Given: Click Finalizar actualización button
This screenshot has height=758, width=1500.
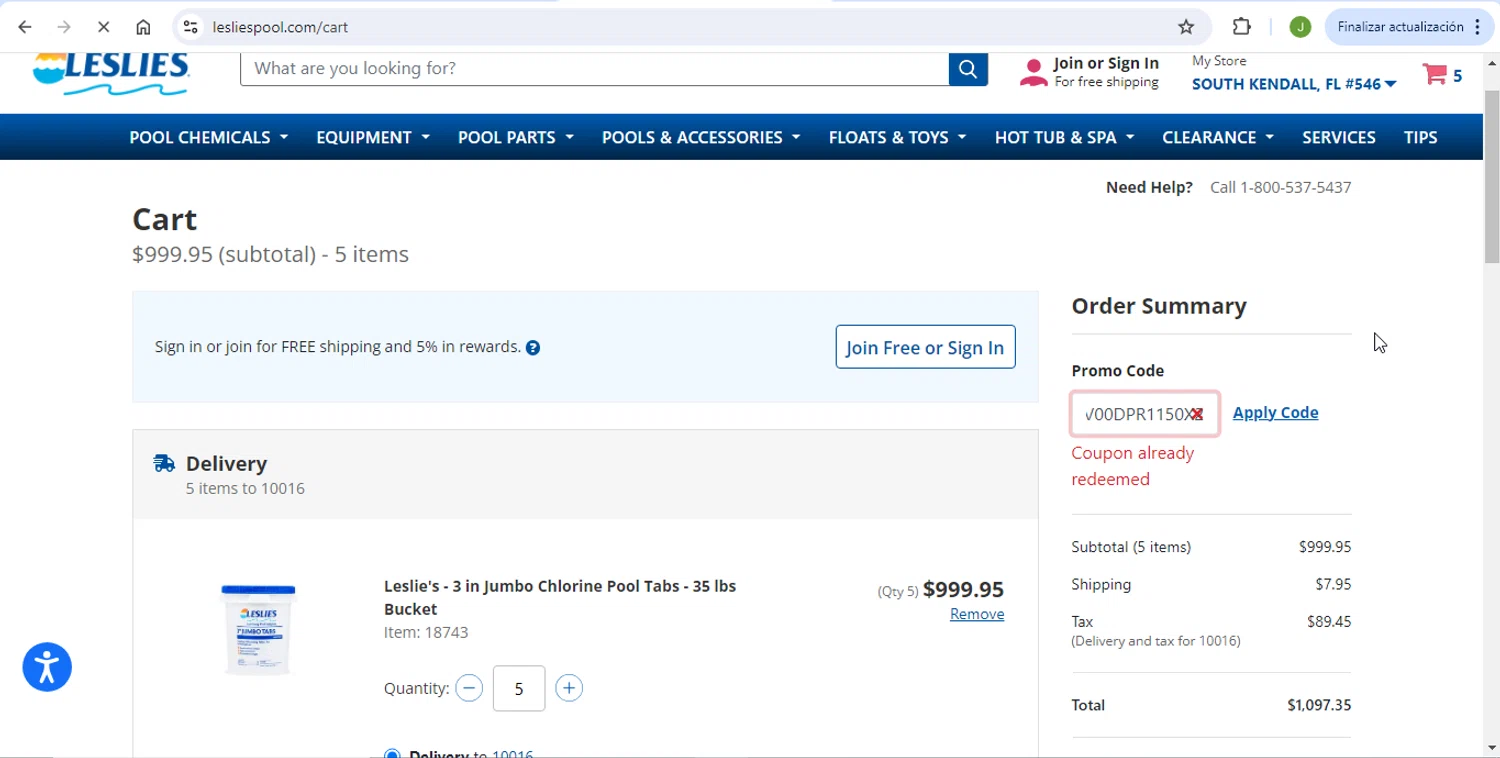Looking at the screenshot, I should [1409, 27].
